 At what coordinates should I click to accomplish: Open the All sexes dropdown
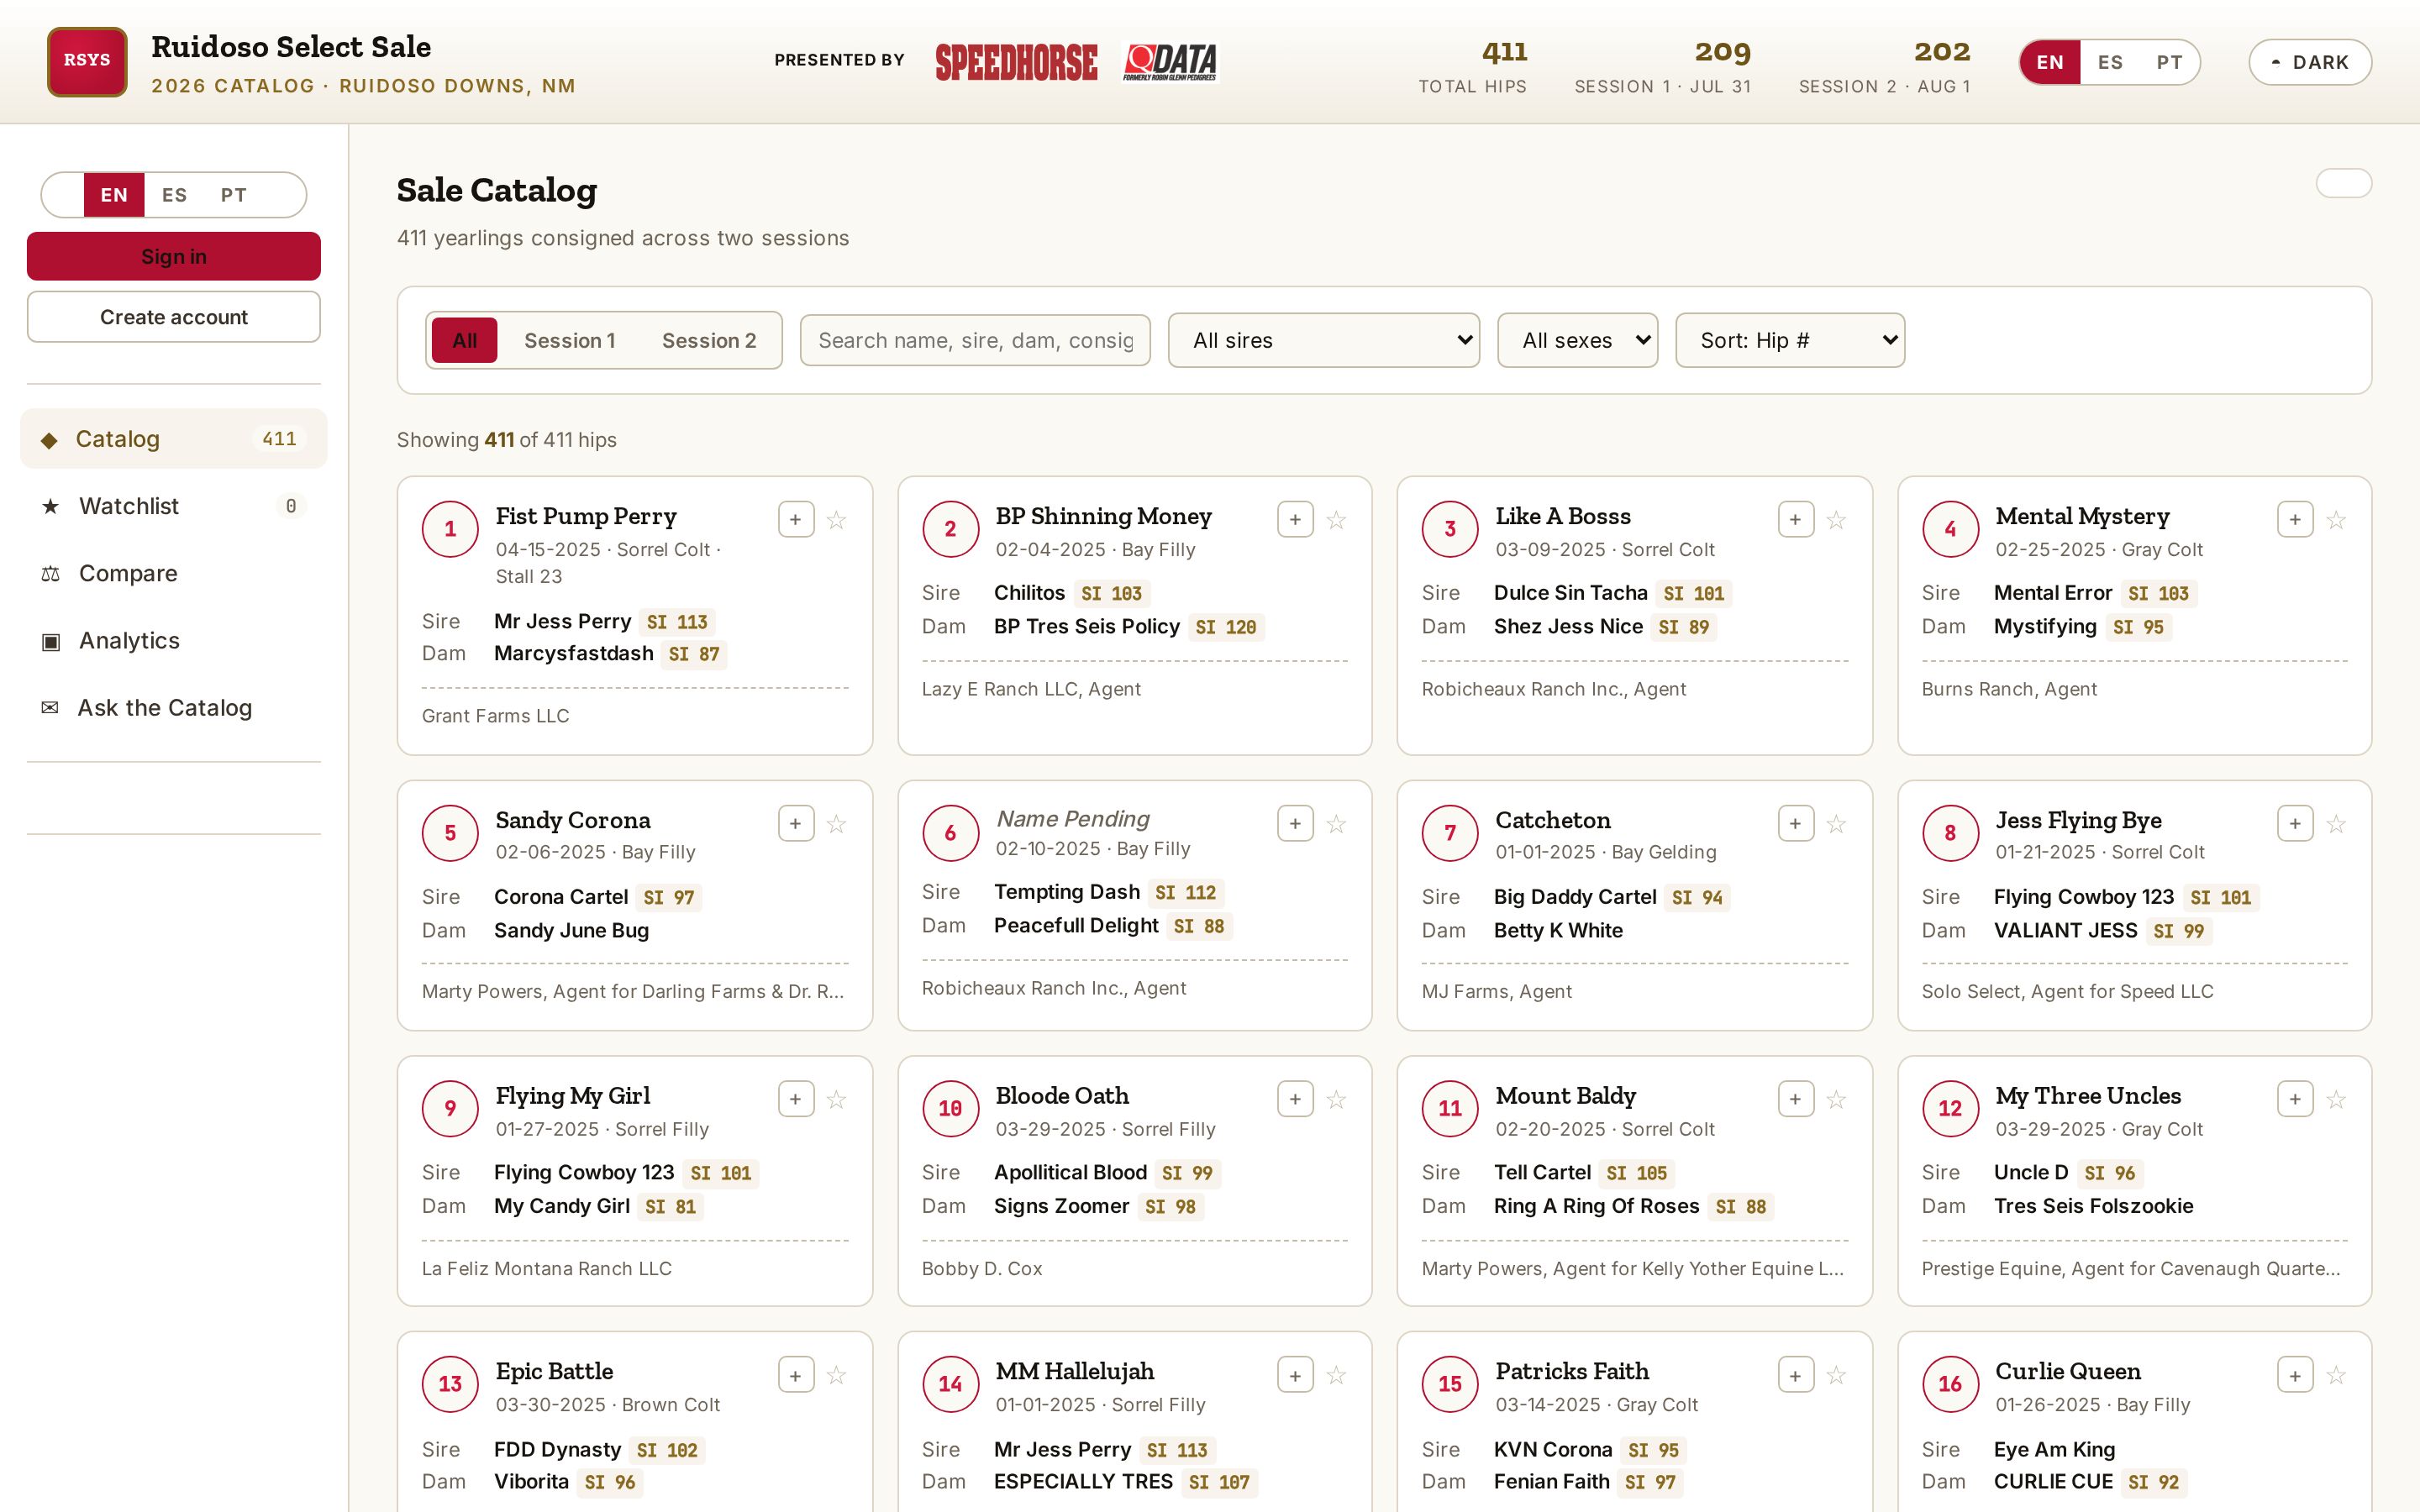[x=1577, y=340]
